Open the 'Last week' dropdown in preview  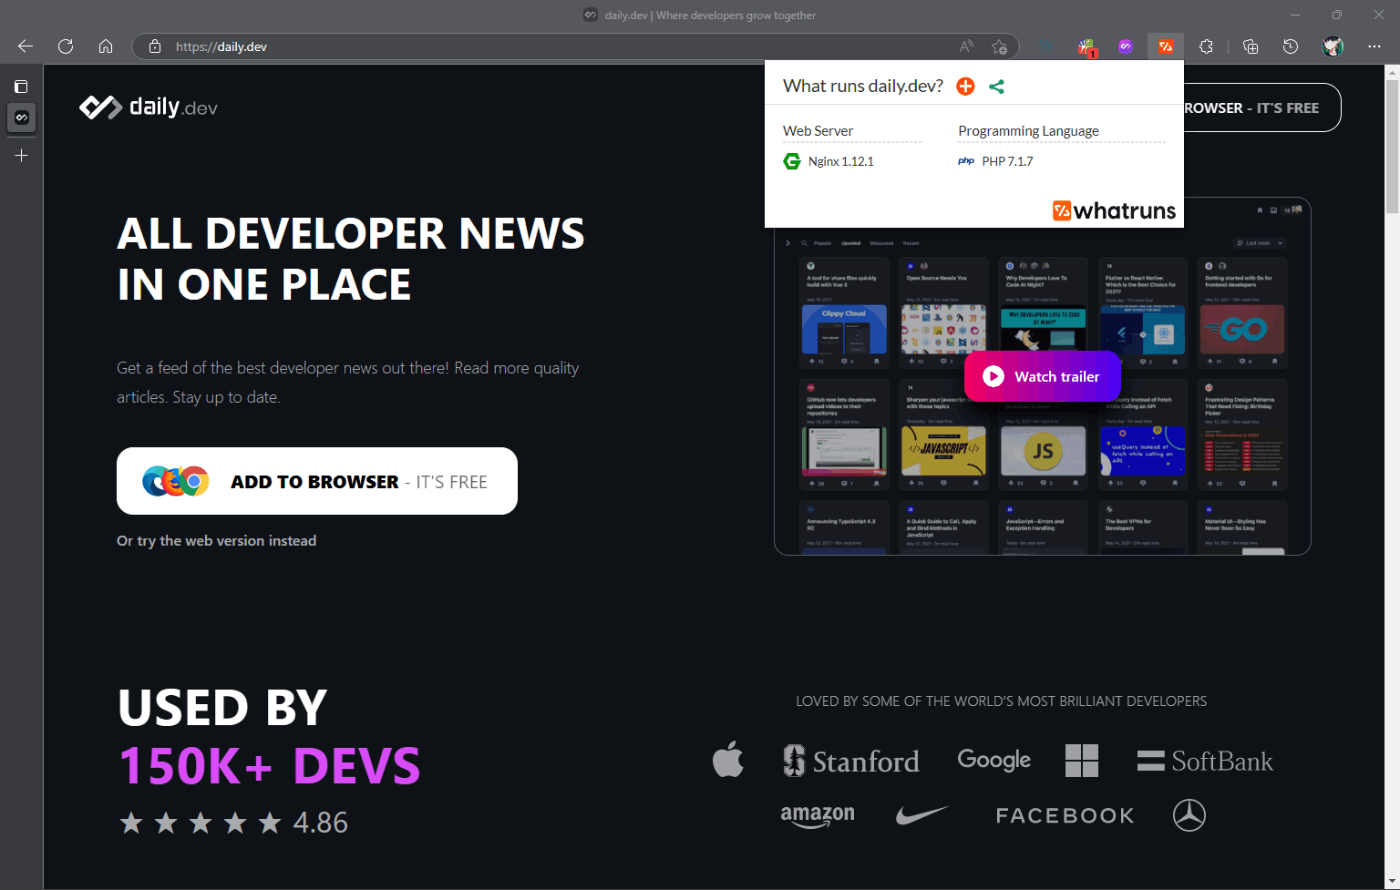pos(1259,243)
